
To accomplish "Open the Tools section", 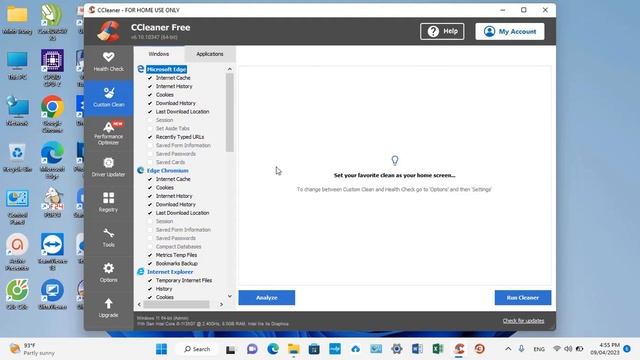I will tap(109, 238).
